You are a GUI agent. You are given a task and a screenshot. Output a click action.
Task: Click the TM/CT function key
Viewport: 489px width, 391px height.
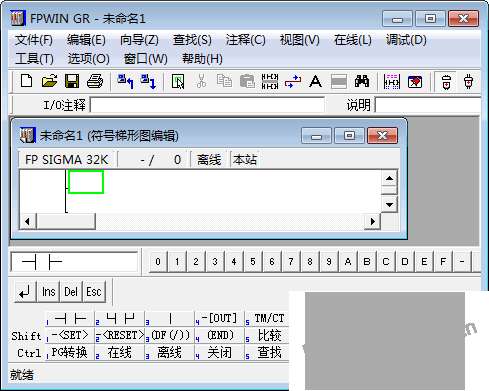point(267,318)
